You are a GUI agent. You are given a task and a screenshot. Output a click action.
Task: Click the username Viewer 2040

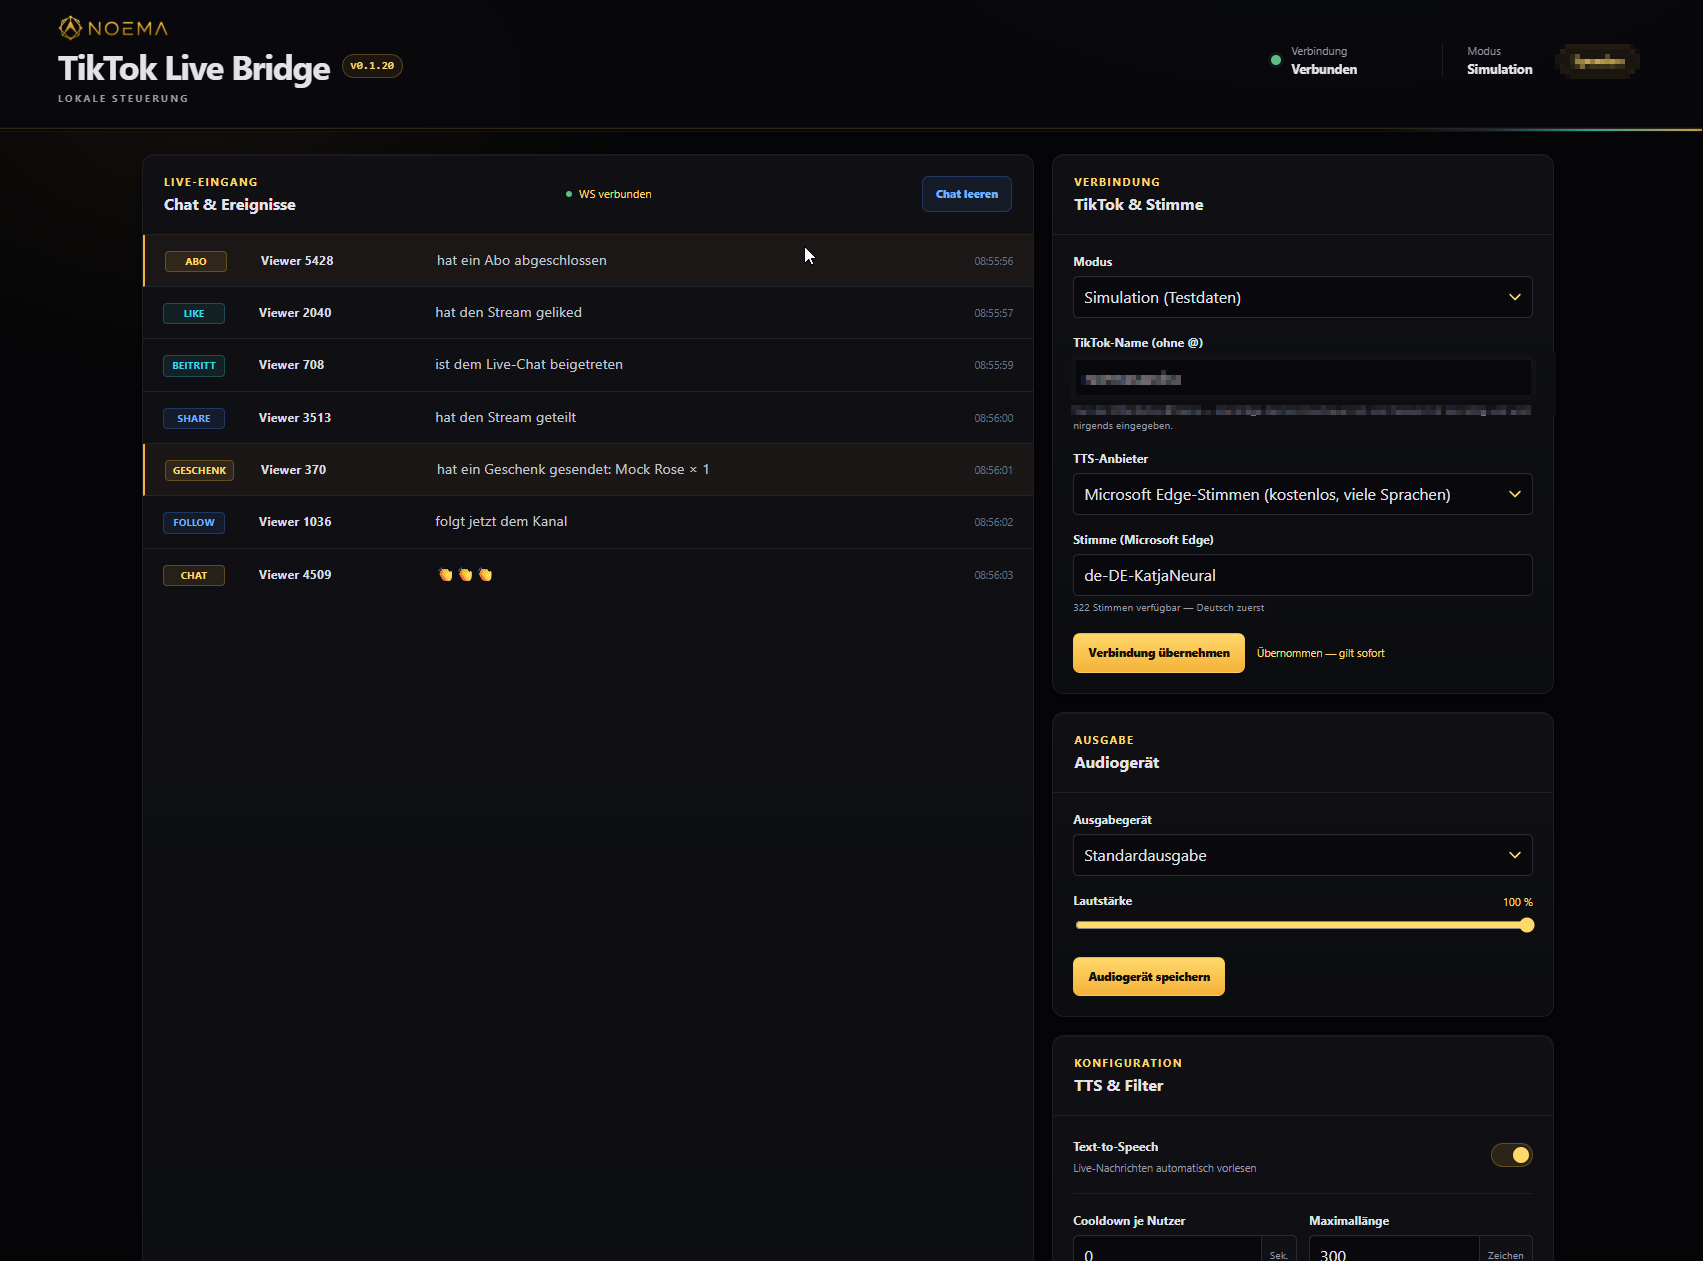click(x=295, y=313)
